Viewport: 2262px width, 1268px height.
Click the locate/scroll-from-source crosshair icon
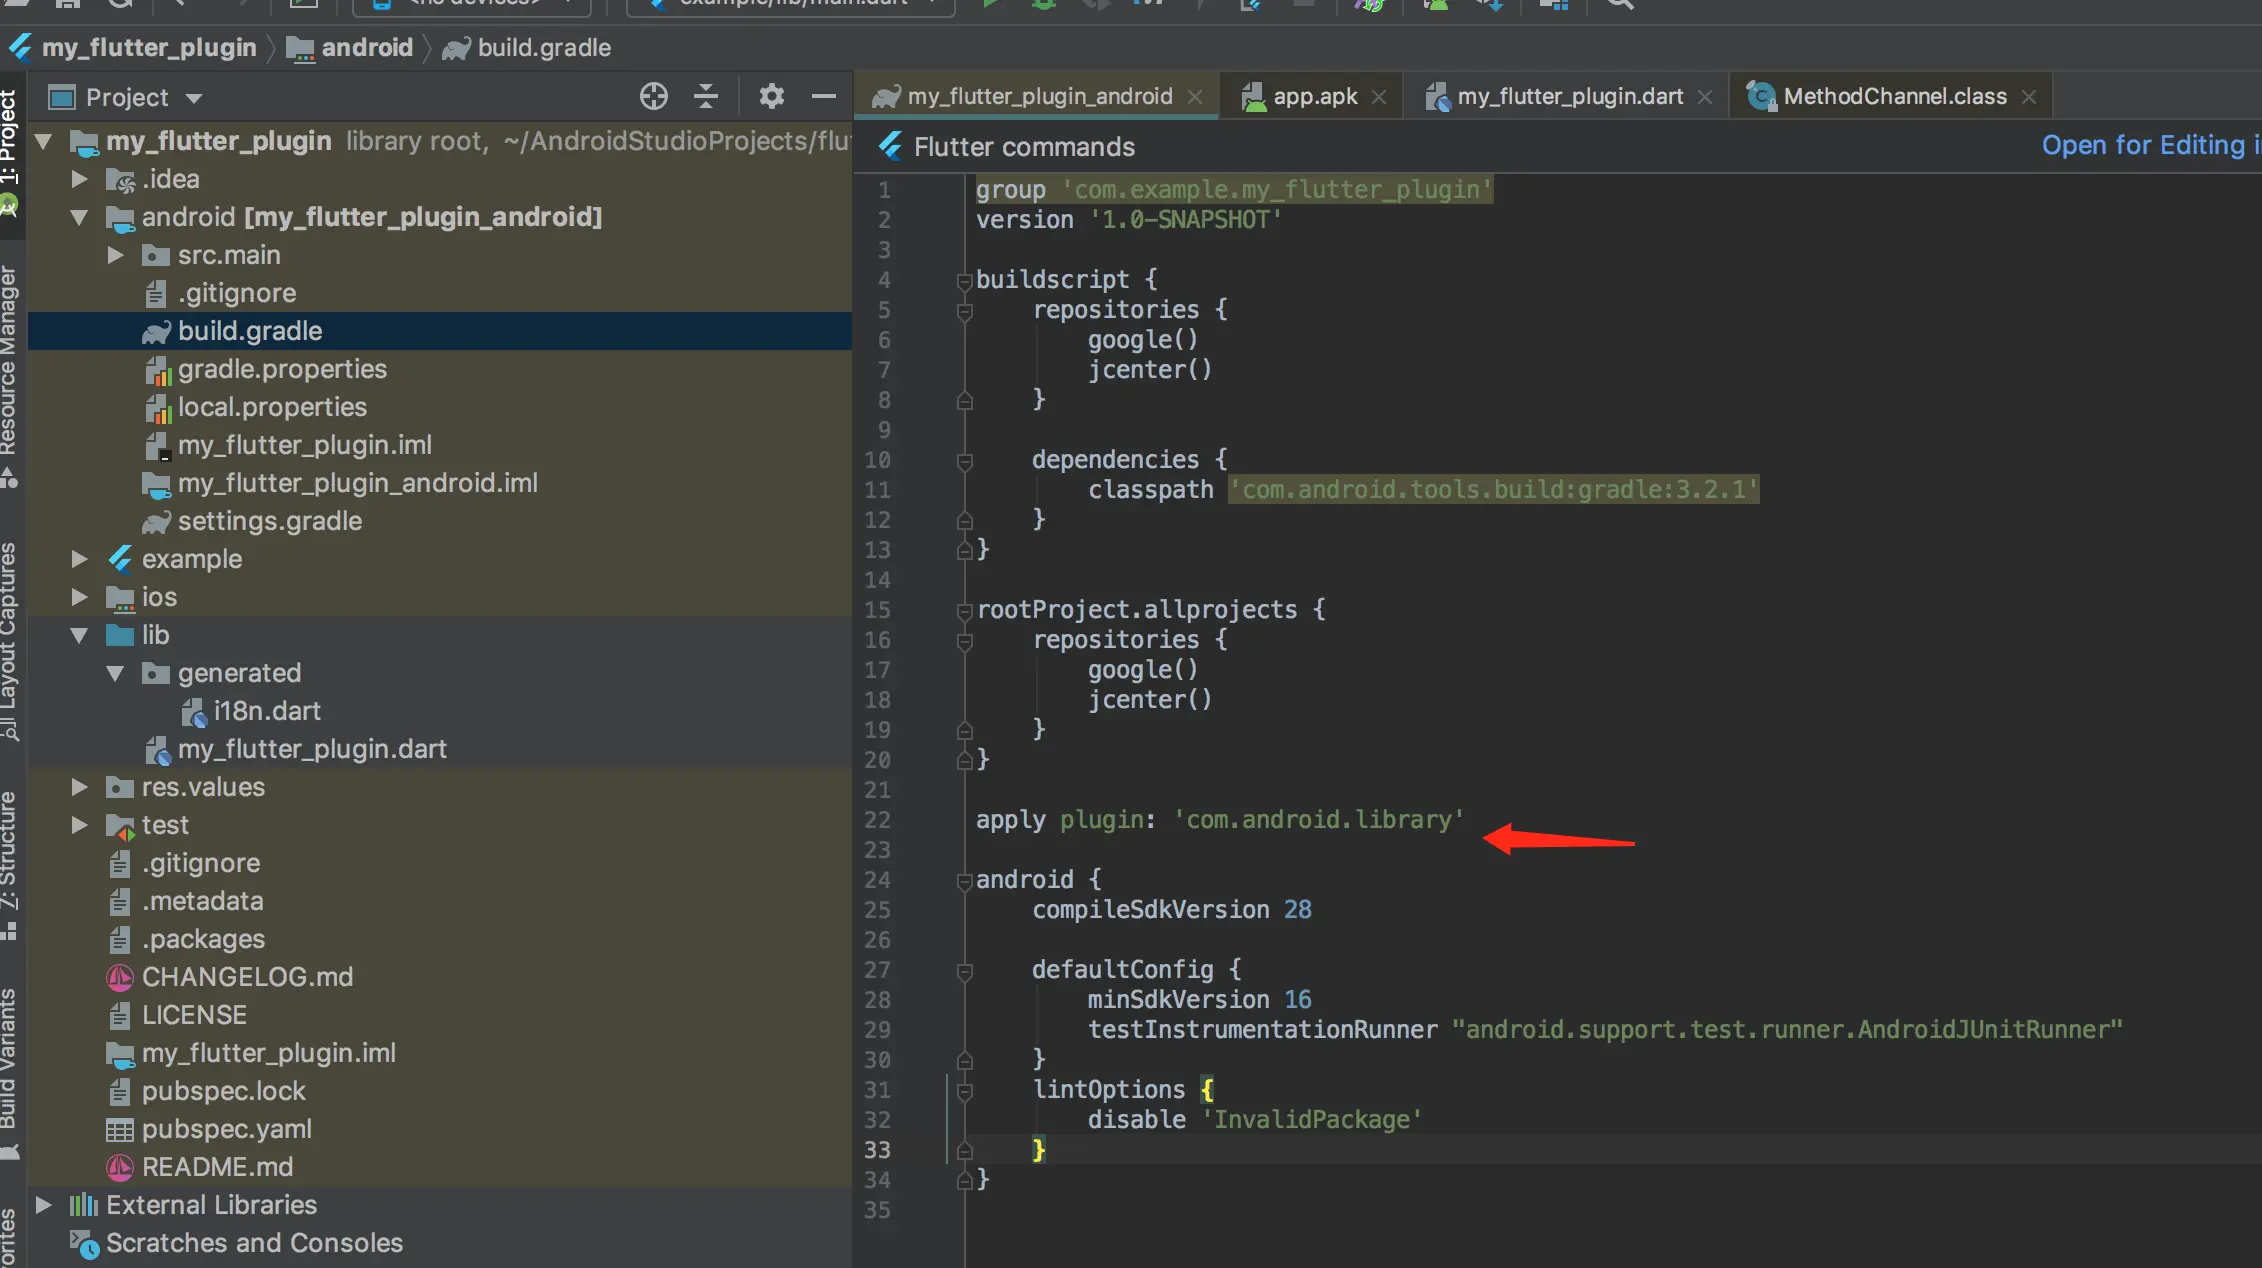[653, 97]
